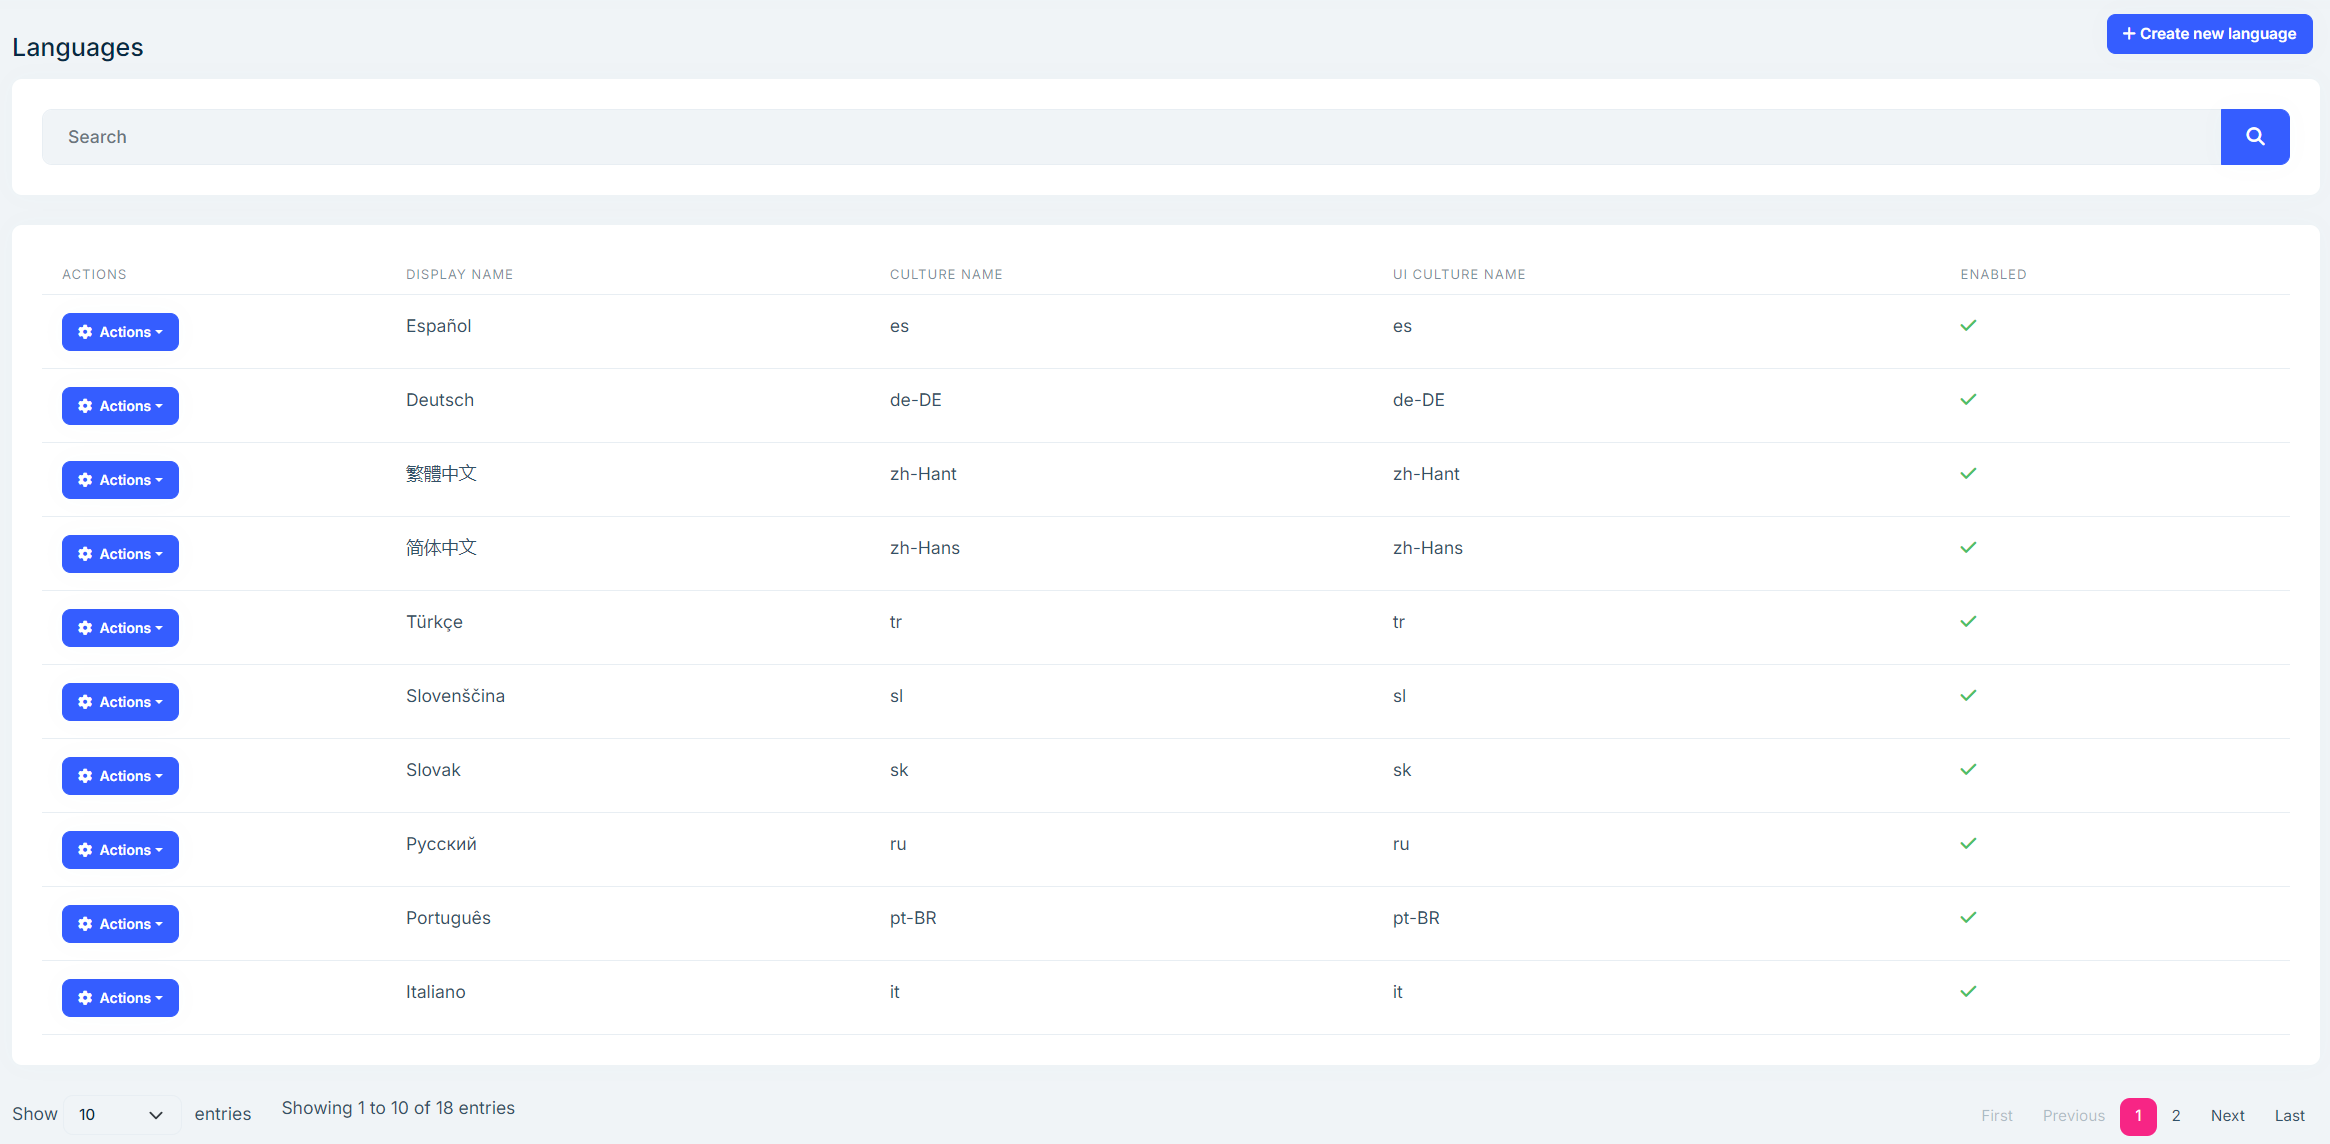
Task: Click the Next pagination link
Action: point(2227,1116)
